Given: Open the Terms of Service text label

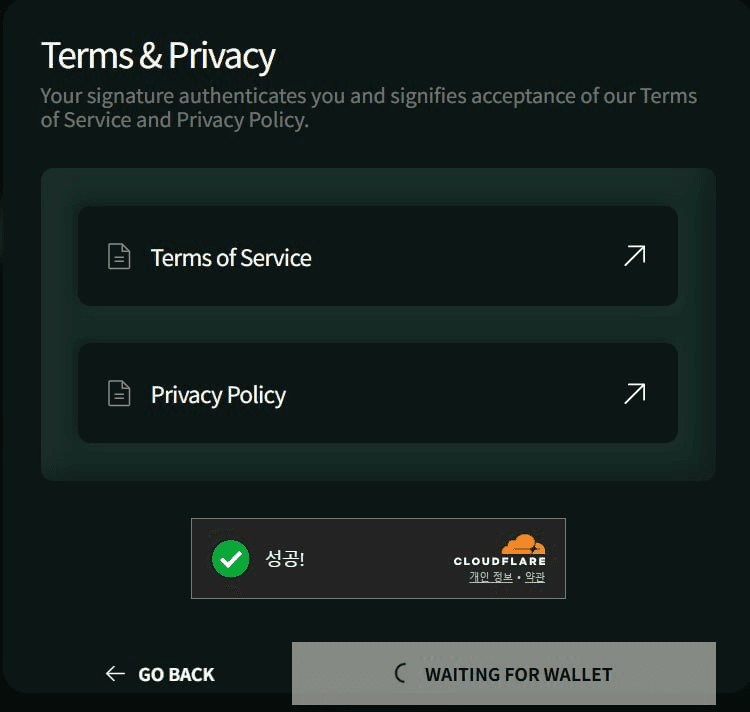Looking at the screenshot, I should tap(231, 258).
